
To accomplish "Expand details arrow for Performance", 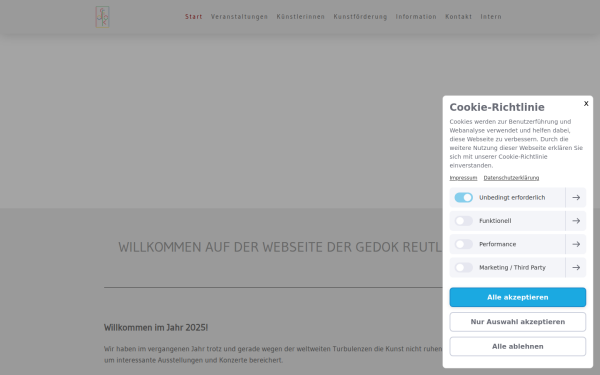I will pyautogui.click(x=576, y=244).
